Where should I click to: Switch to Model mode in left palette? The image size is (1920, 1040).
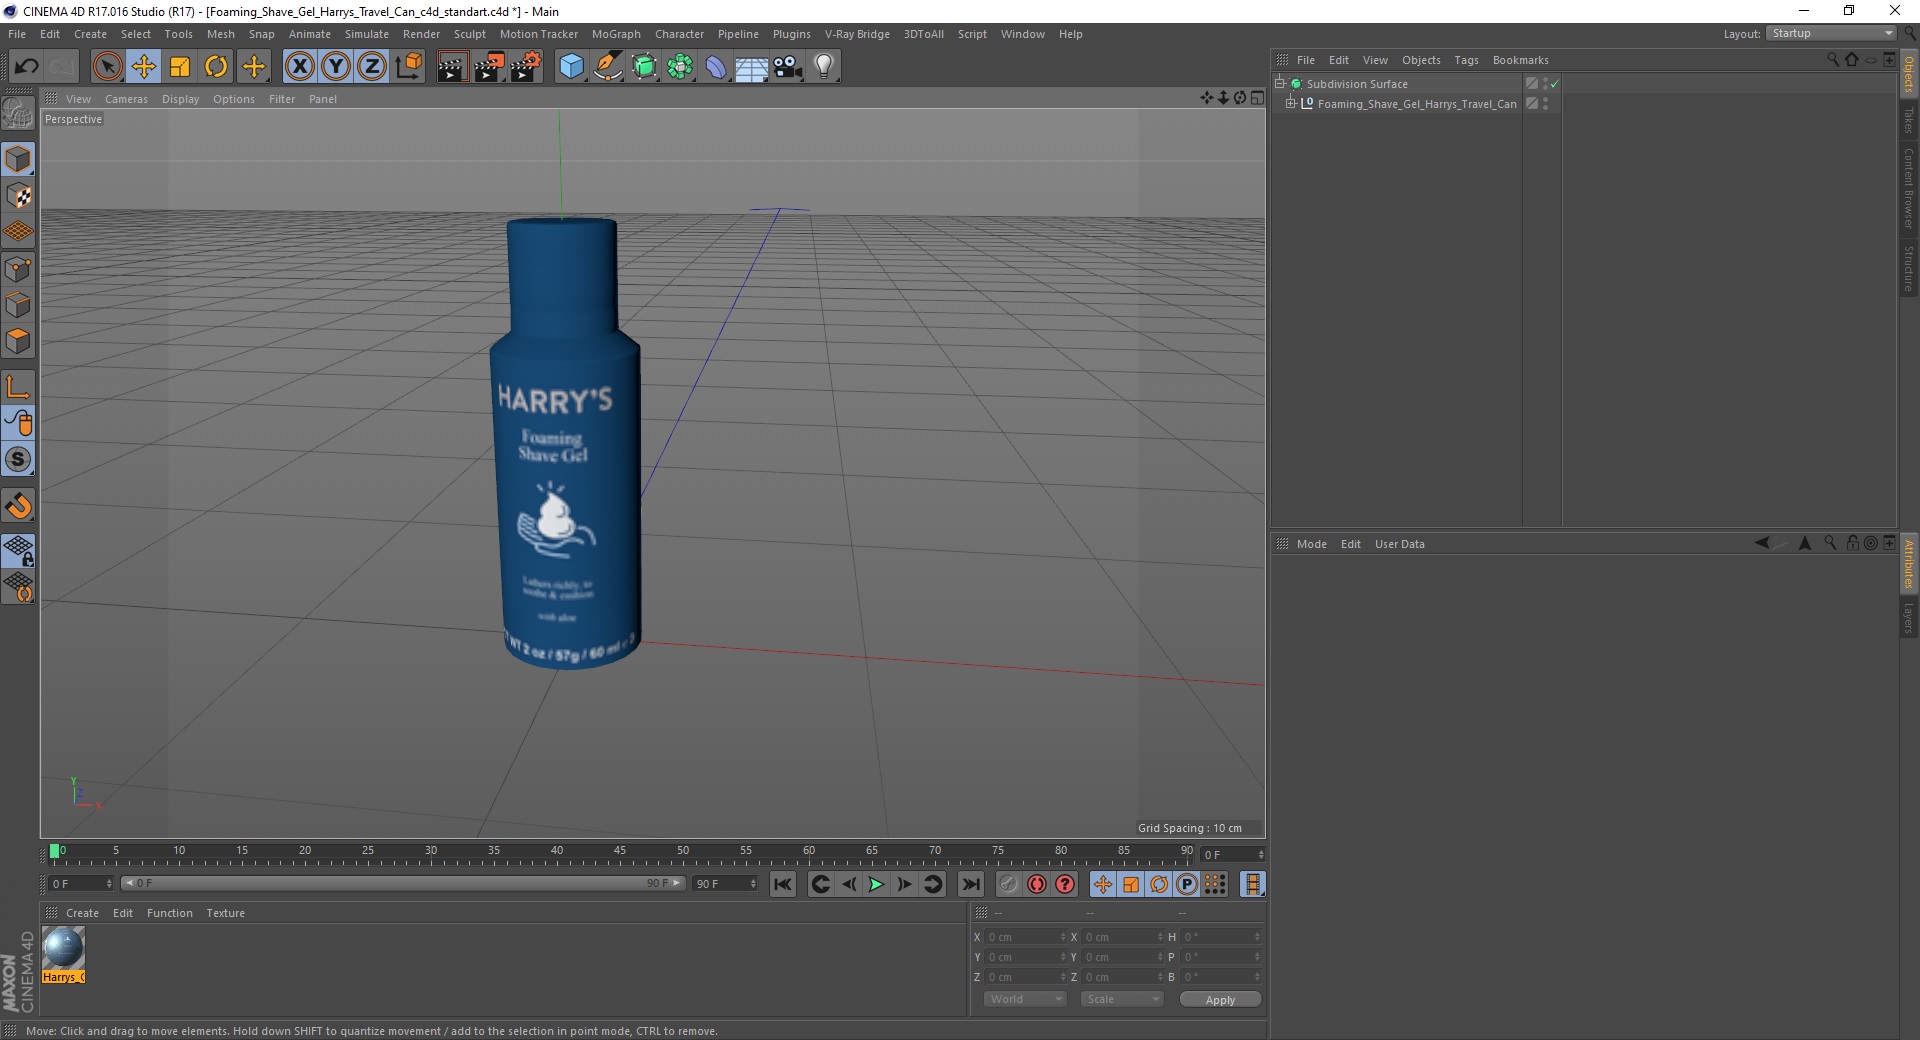coord(18,159)
